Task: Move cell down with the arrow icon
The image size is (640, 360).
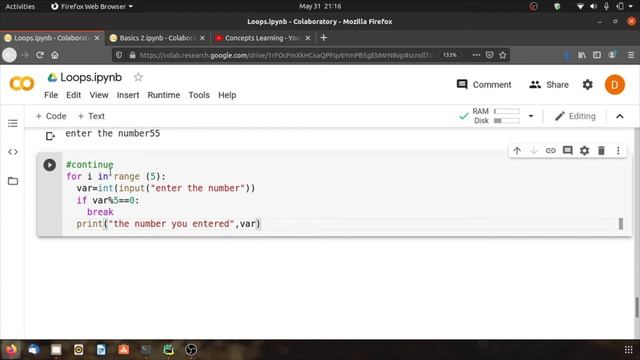Action: coord(533,151)
